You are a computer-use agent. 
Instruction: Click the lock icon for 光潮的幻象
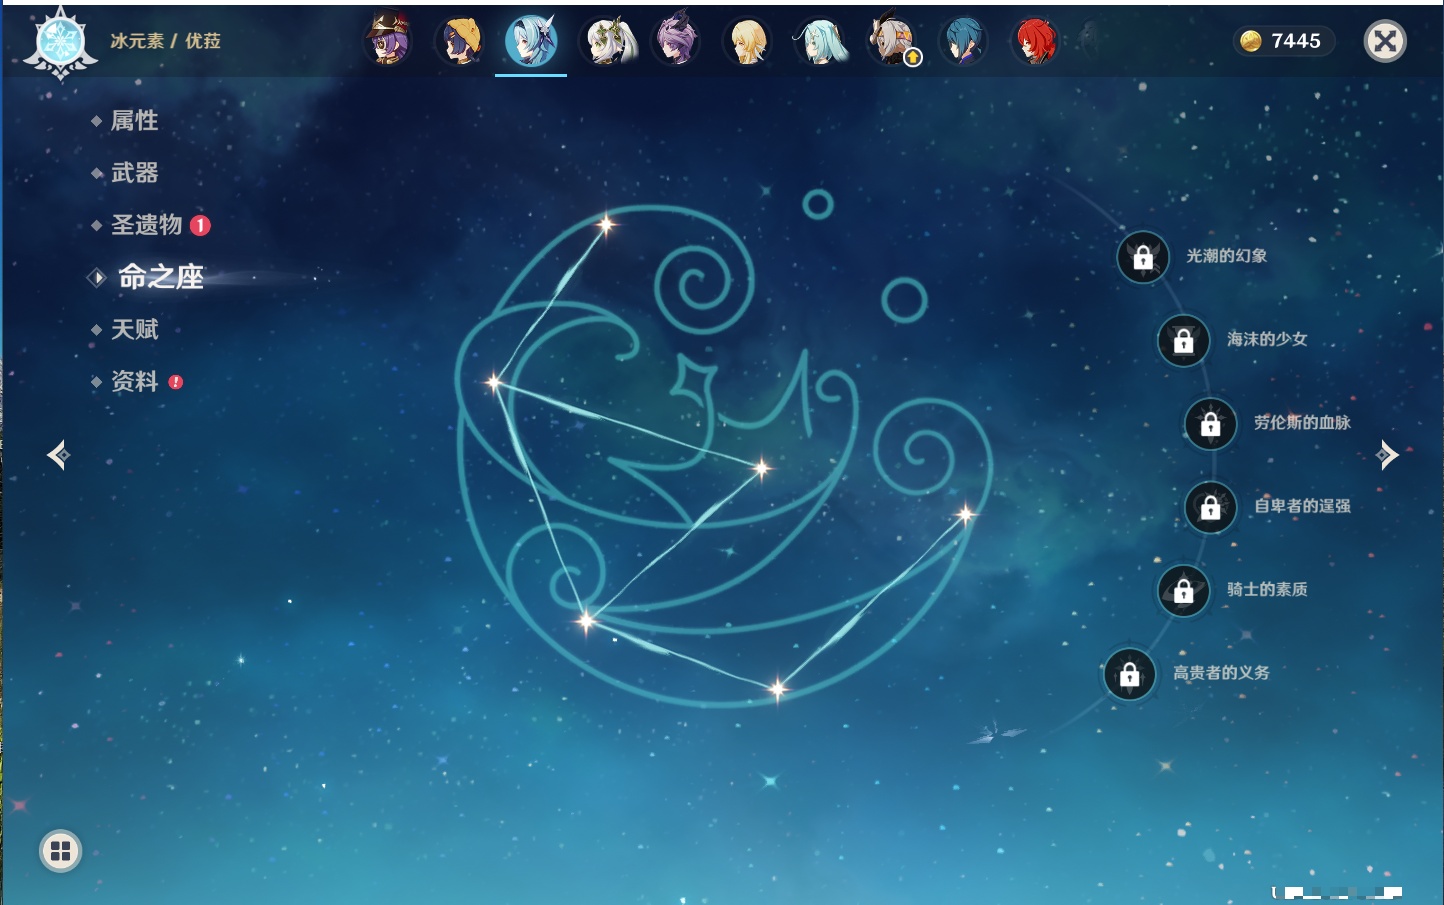pyautogui.click(x=1143, y=257)
